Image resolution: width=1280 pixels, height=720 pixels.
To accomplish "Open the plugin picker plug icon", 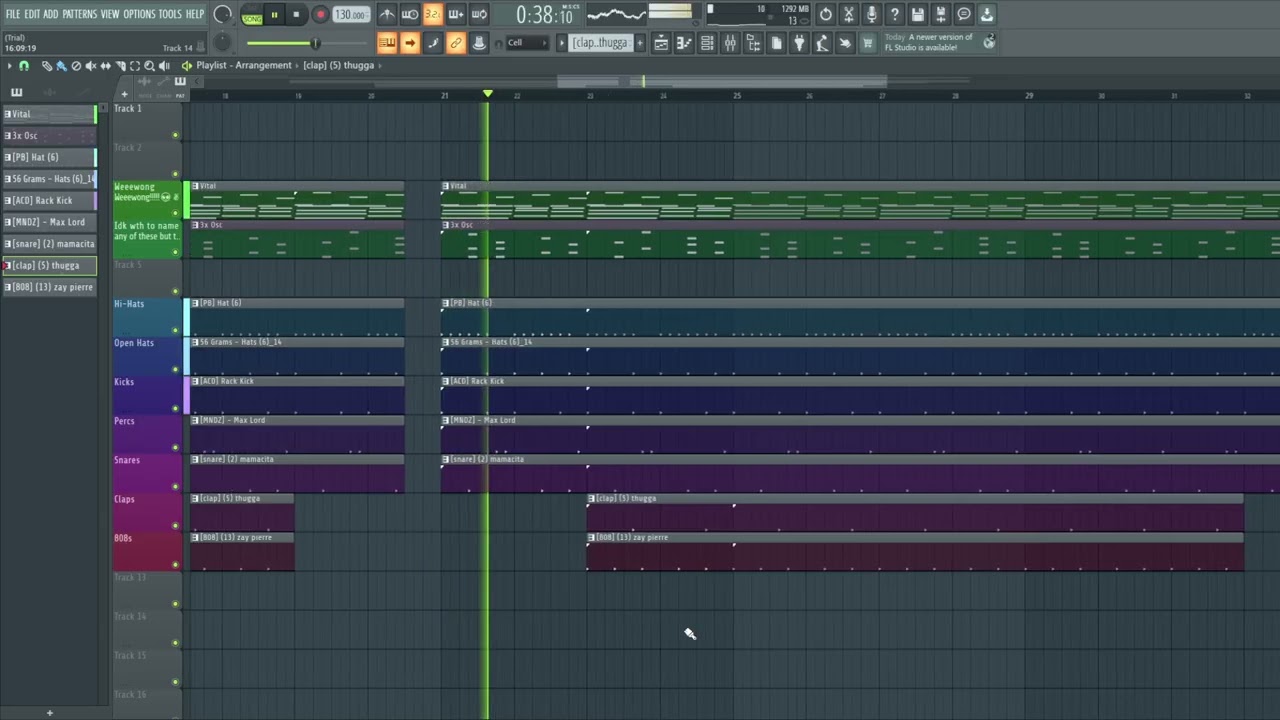I will 799,43.
